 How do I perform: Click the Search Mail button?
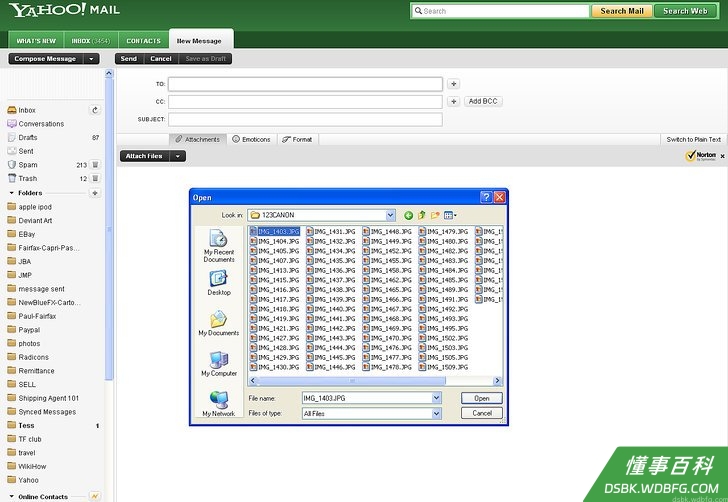tap(622, 11)
